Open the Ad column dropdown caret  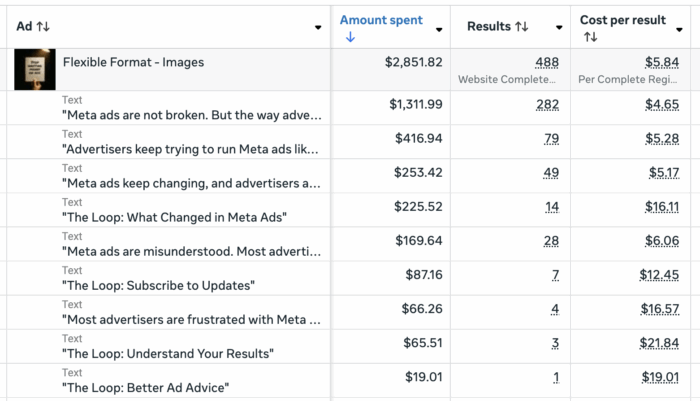coord(318,27)
